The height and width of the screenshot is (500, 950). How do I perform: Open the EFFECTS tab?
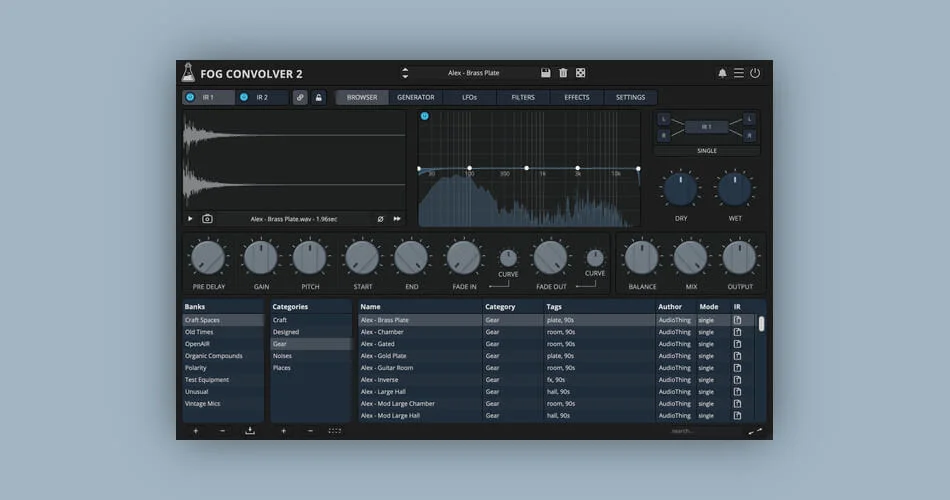577,97
